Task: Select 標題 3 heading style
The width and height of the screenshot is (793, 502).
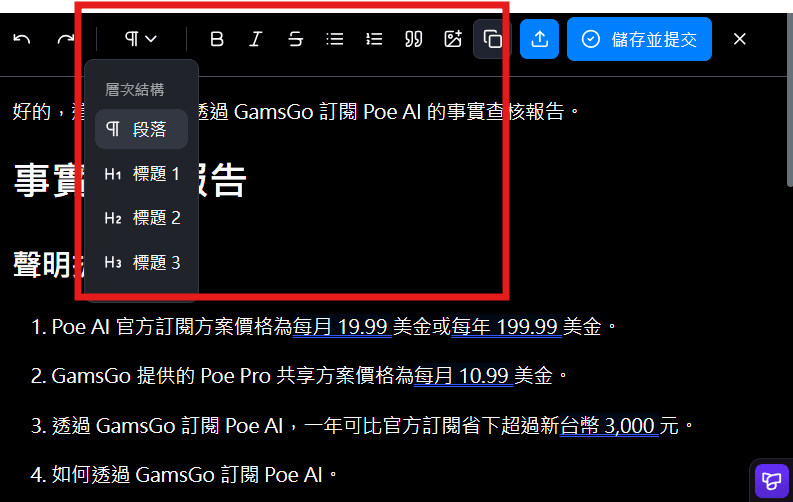Action: point(142,262)
